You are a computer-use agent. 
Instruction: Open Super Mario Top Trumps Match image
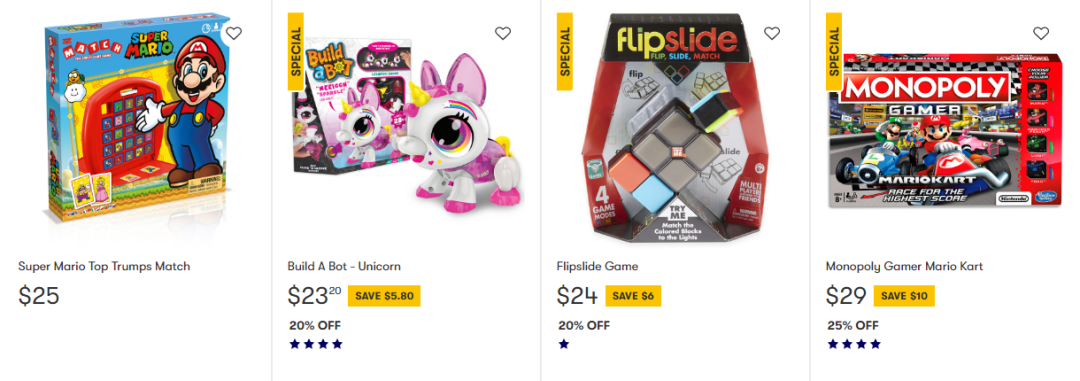click(x=135, y=123)
